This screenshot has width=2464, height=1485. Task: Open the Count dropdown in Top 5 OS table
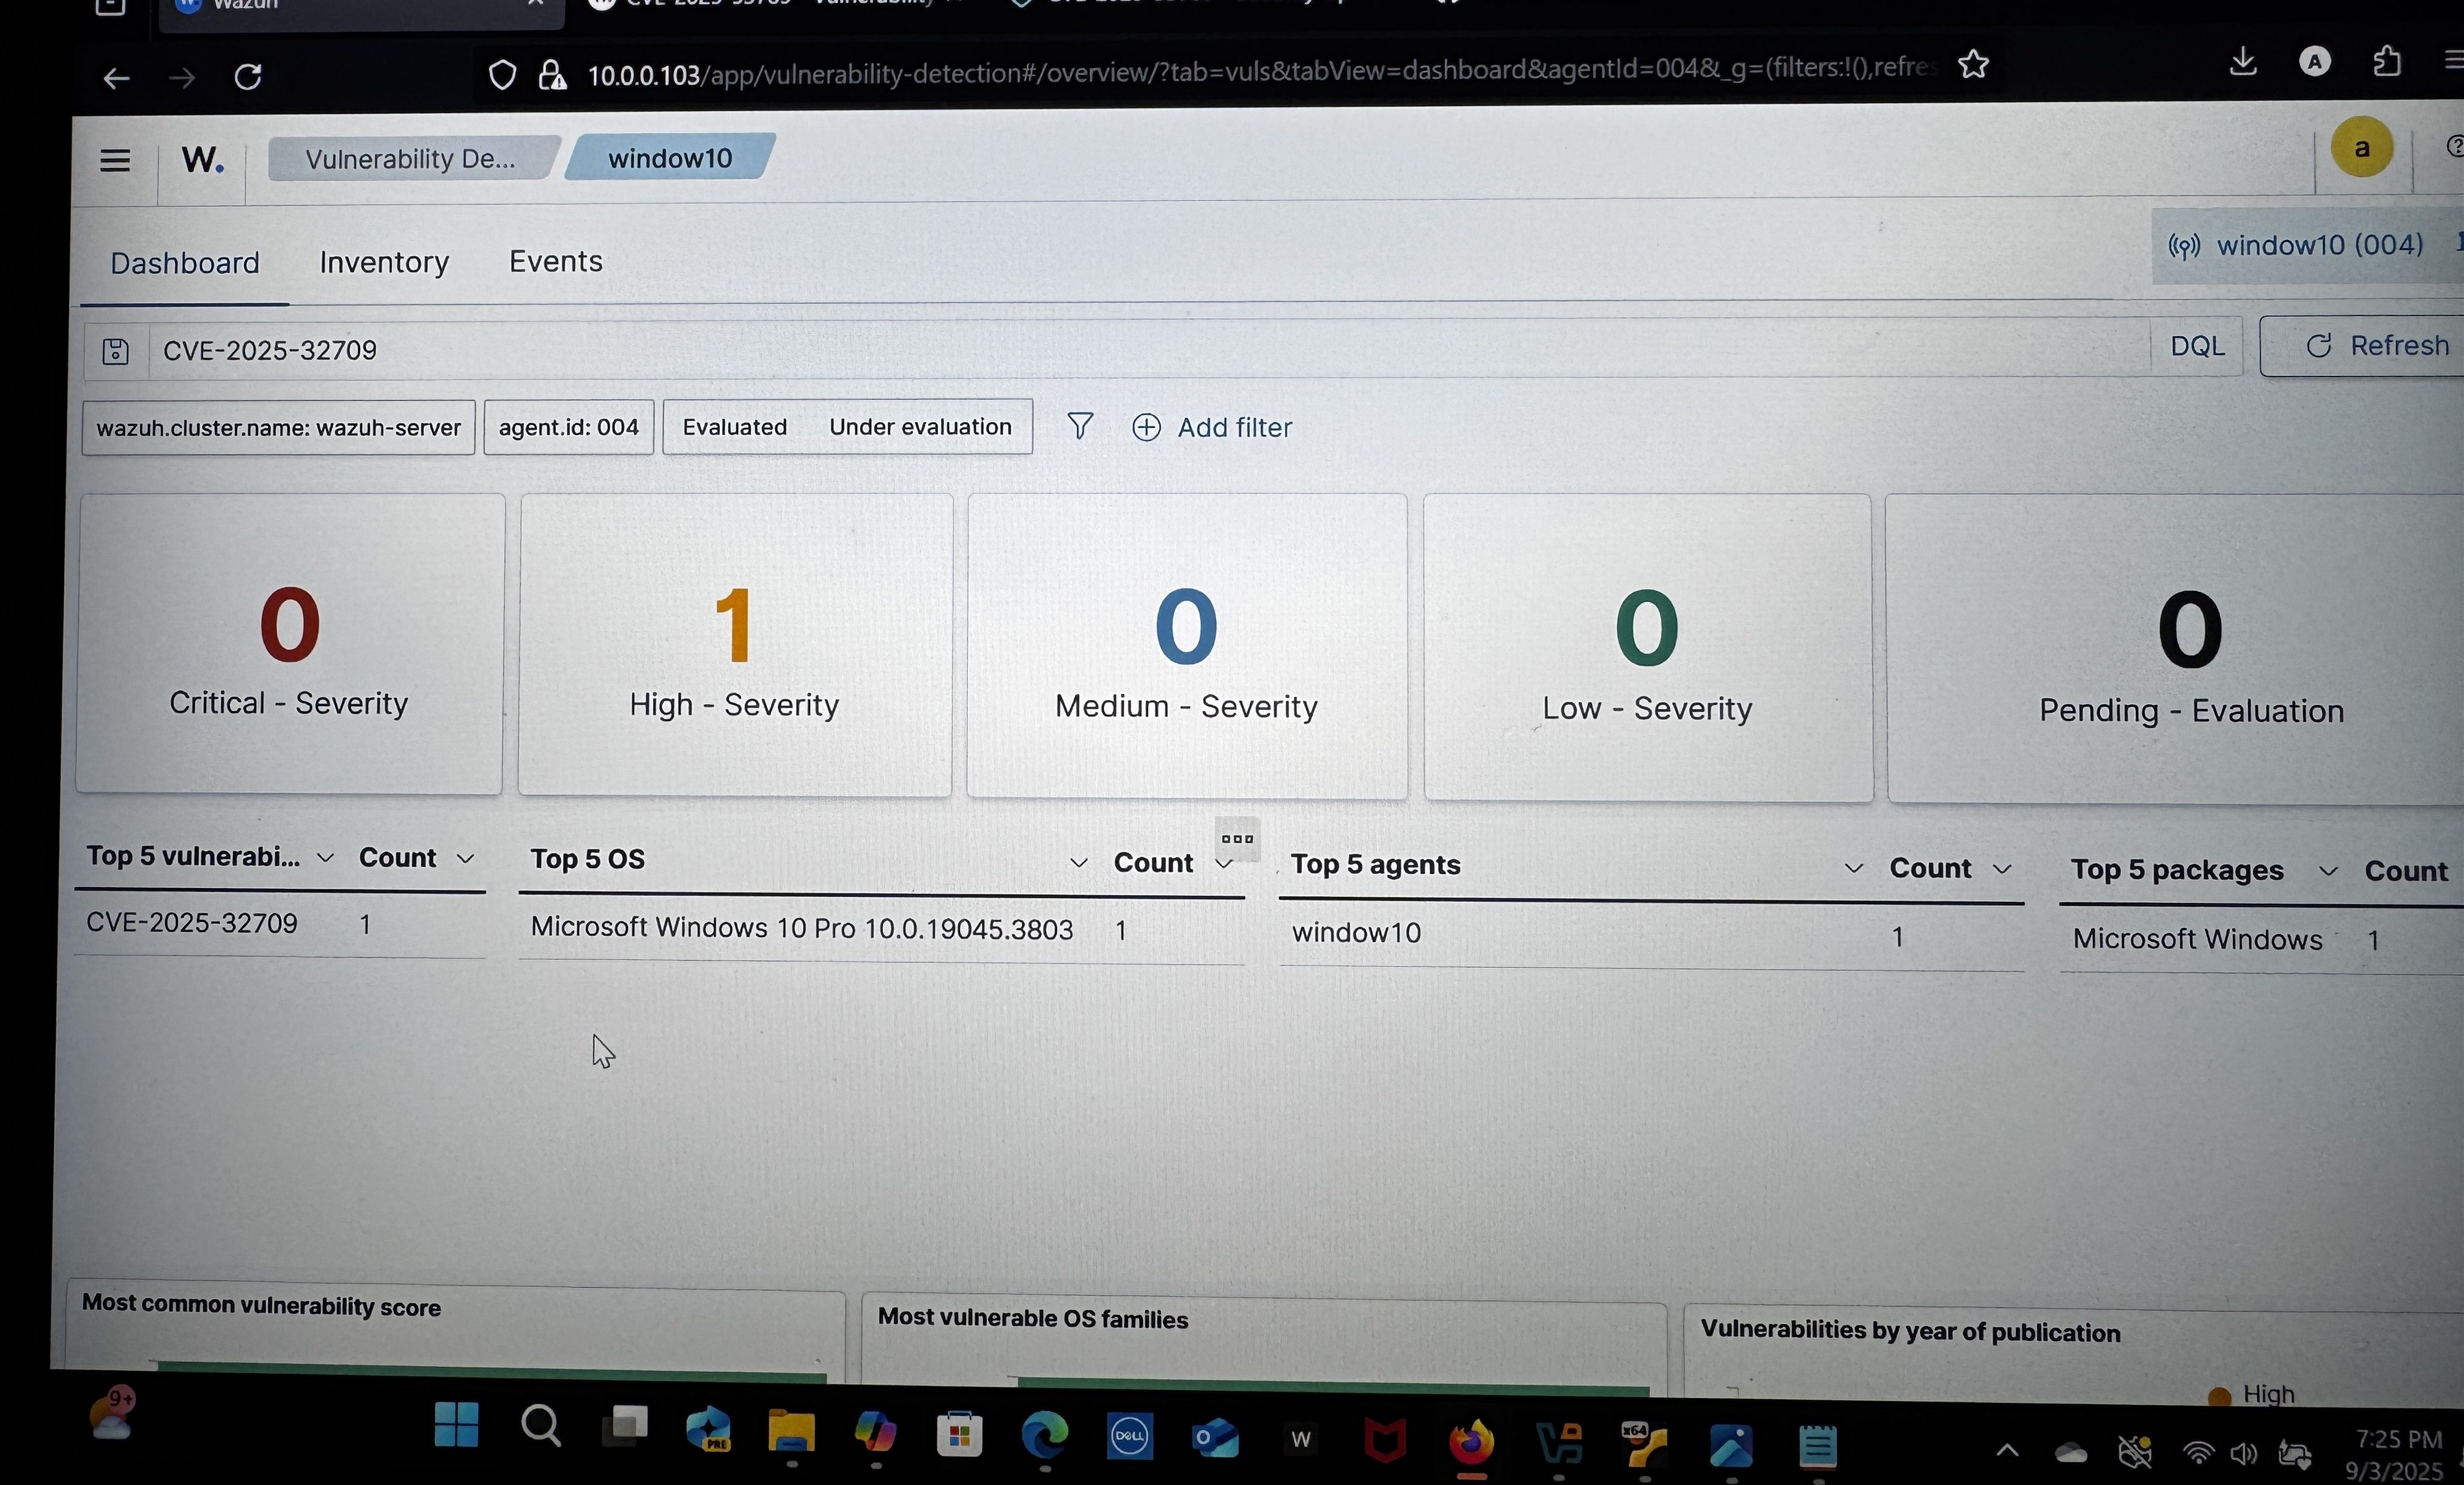pos(1223,864)
